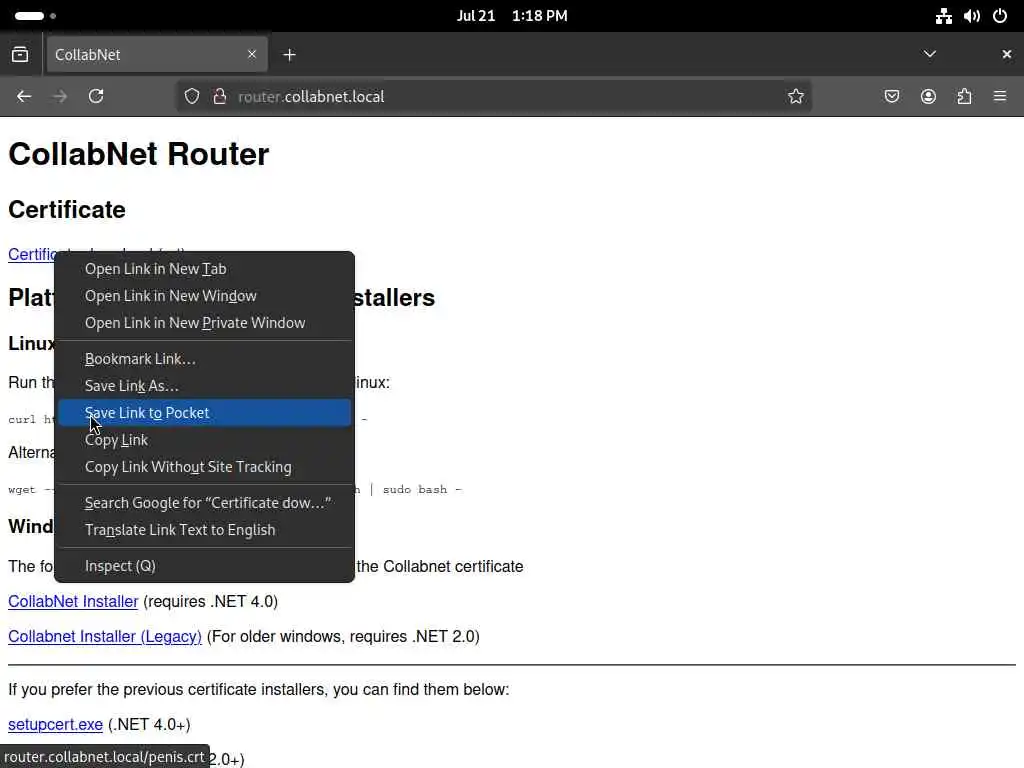
Task: Open the Firefox account icon
Action: (928, 96)
